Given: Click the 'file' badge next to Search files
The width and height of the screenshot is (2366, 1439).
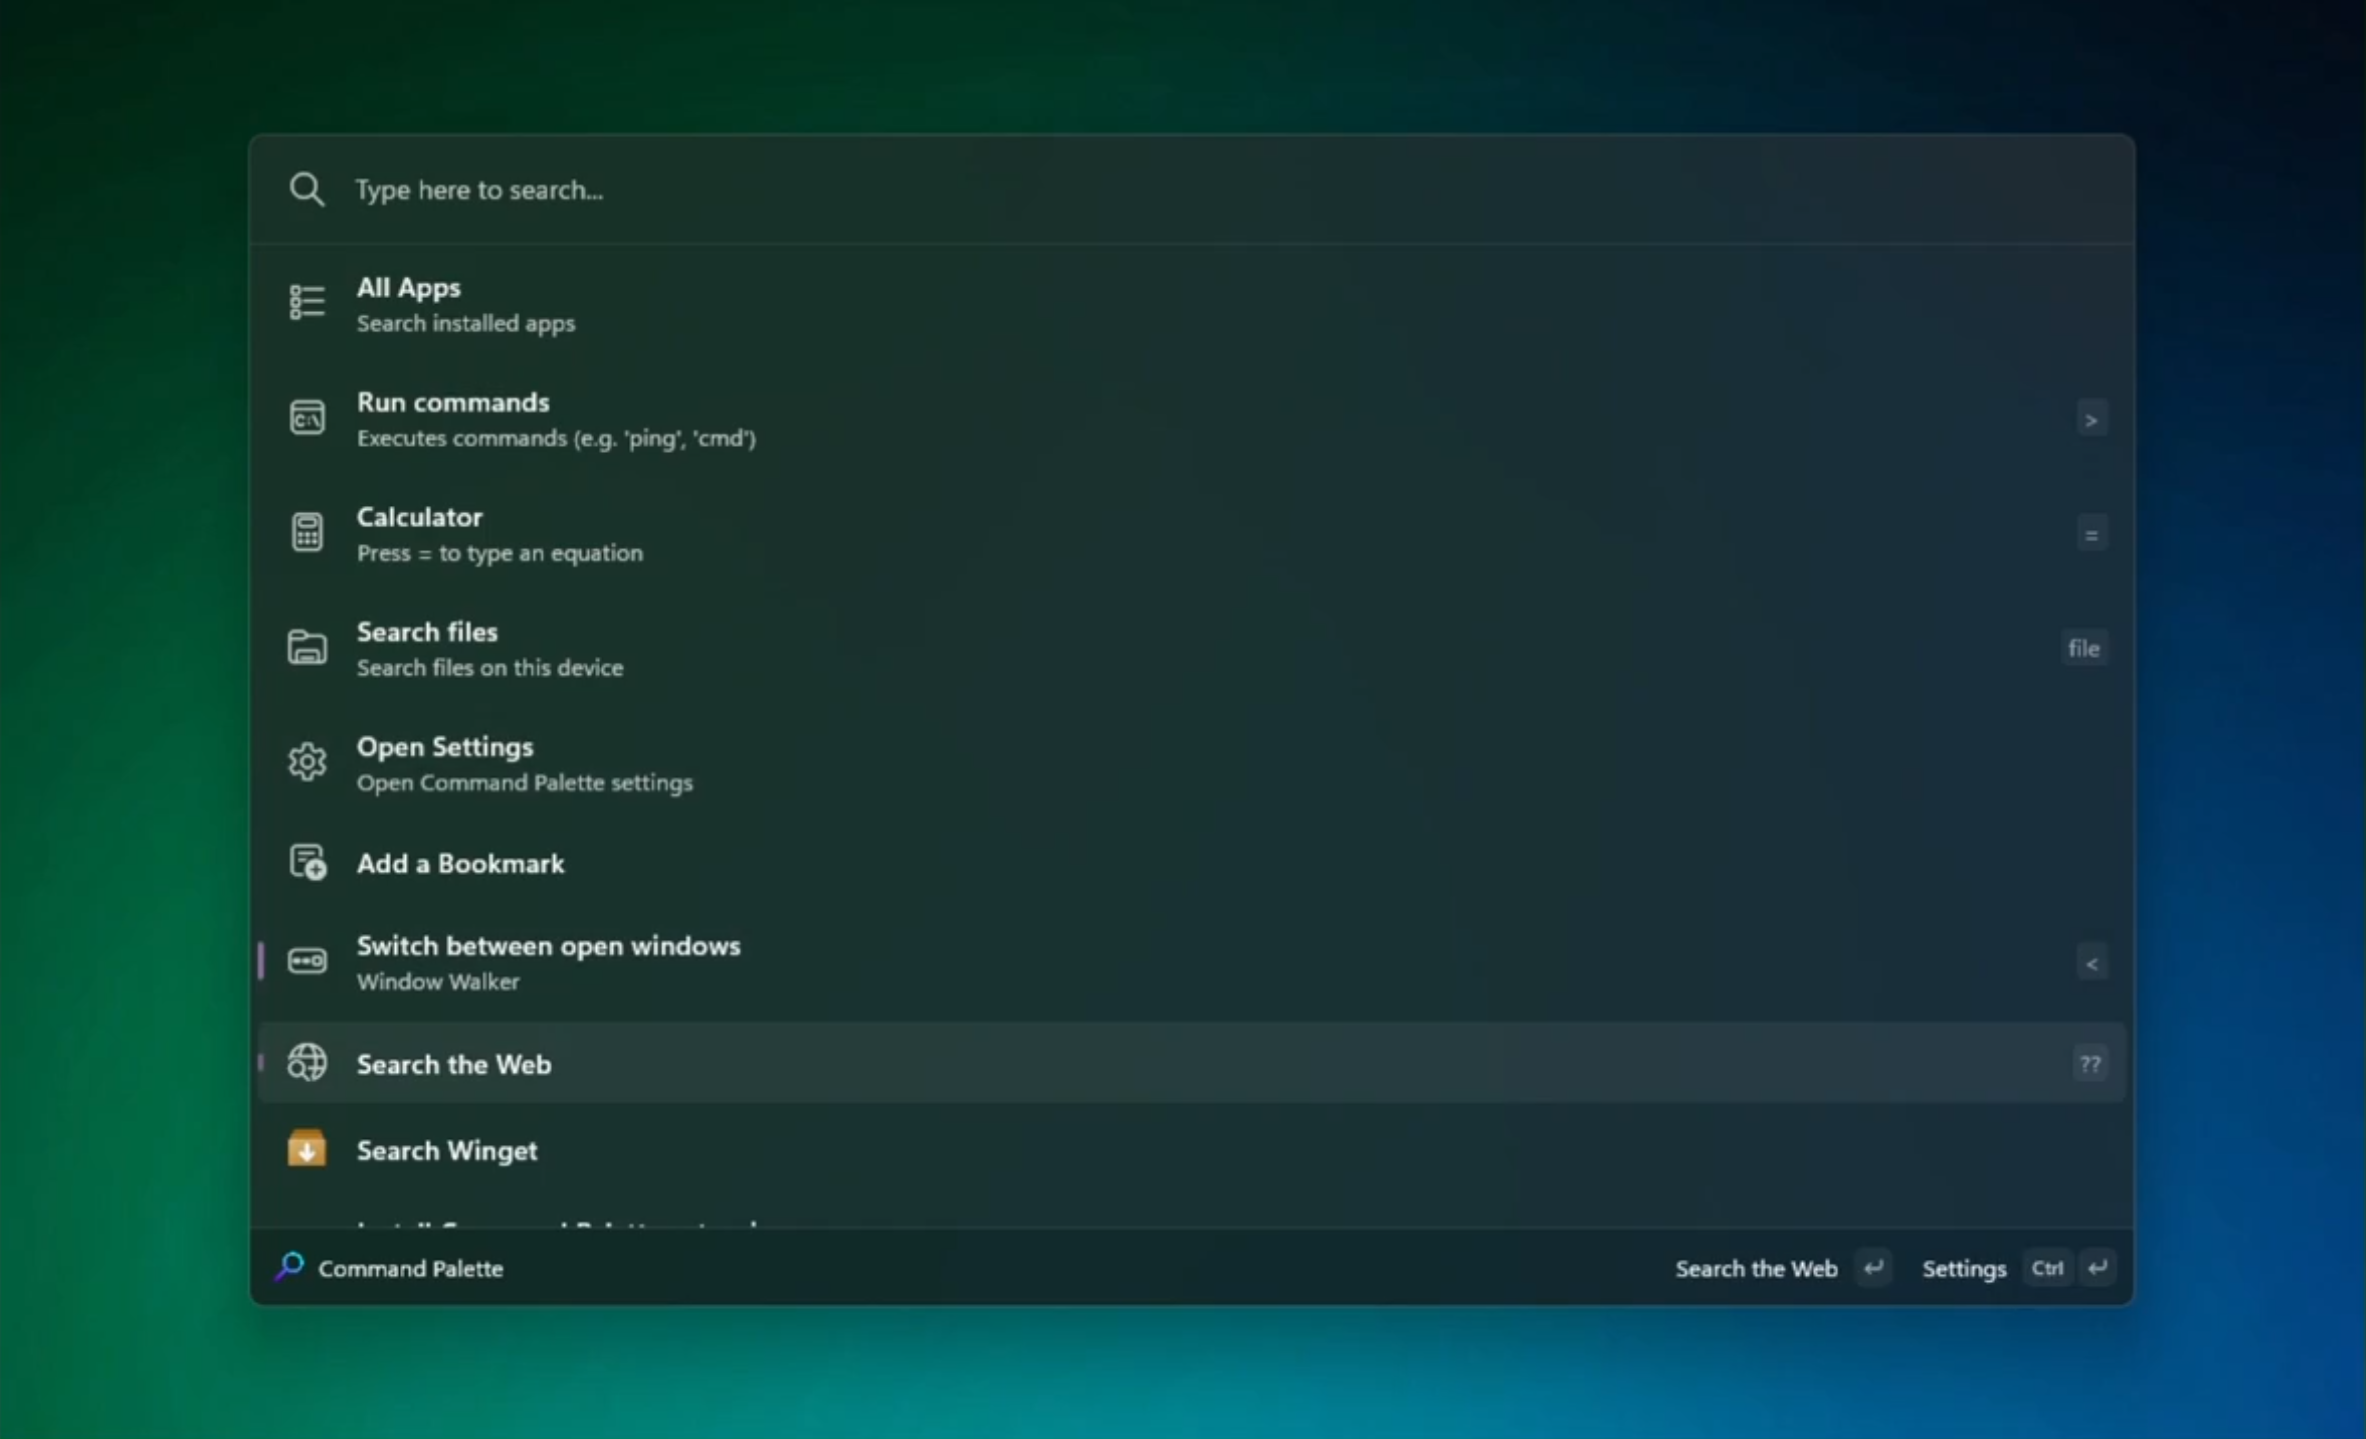Looking at the screenshot, I should pos(2083,647).
